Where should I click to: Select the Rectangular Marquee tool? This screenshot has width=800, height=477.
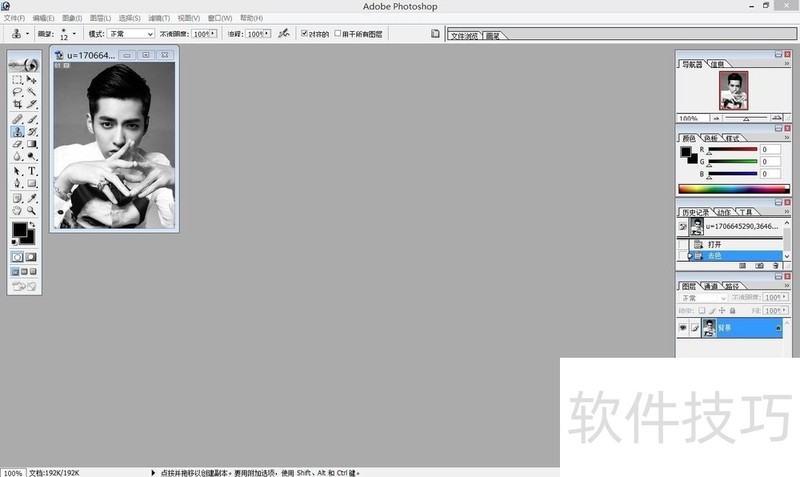[x=17, y=80]
